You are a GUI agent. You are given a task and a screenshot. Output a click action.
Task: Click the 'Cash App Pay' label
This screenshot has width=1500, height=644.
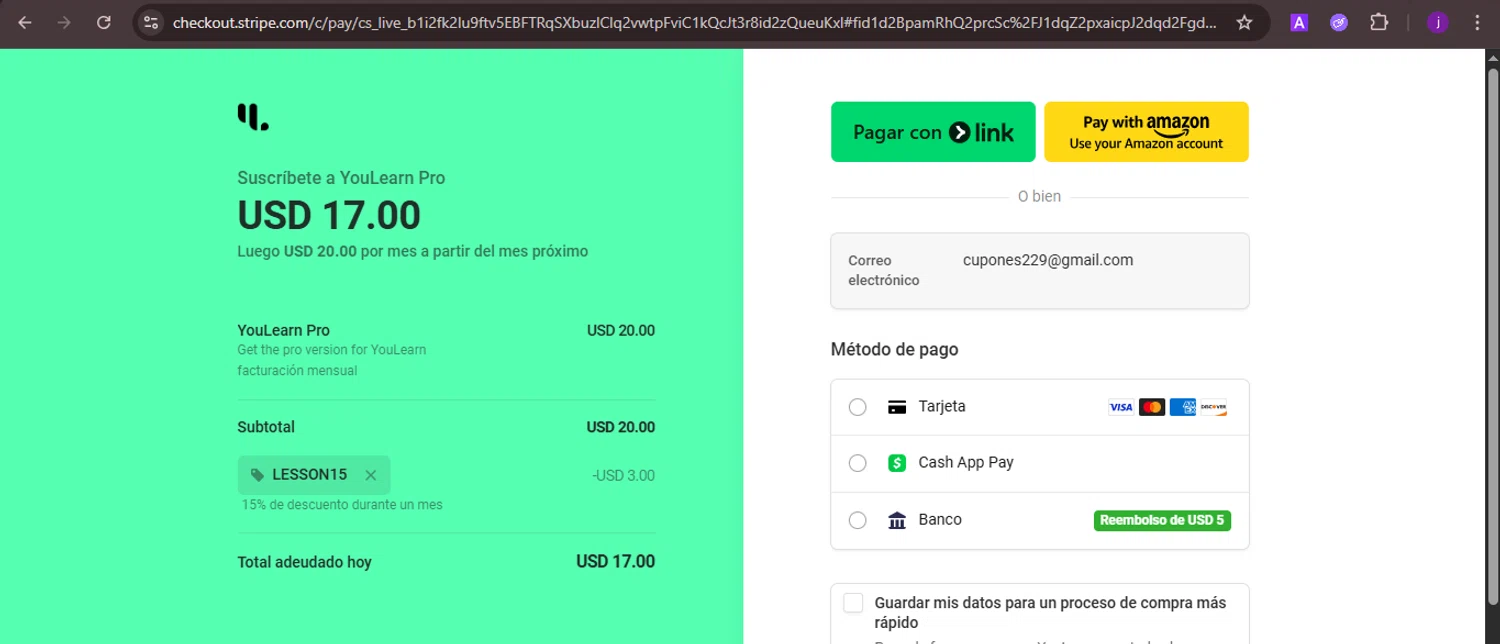point(966,462)
